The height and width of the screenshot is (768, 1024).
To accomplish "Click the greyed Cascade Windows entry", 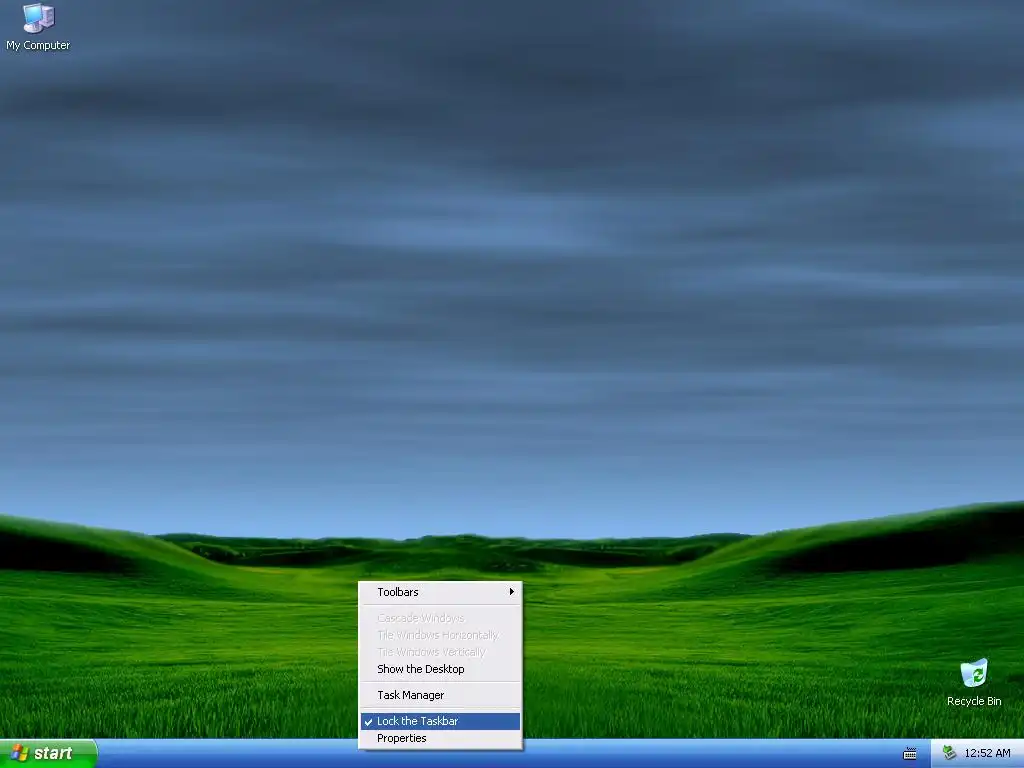I will [440, 618].
